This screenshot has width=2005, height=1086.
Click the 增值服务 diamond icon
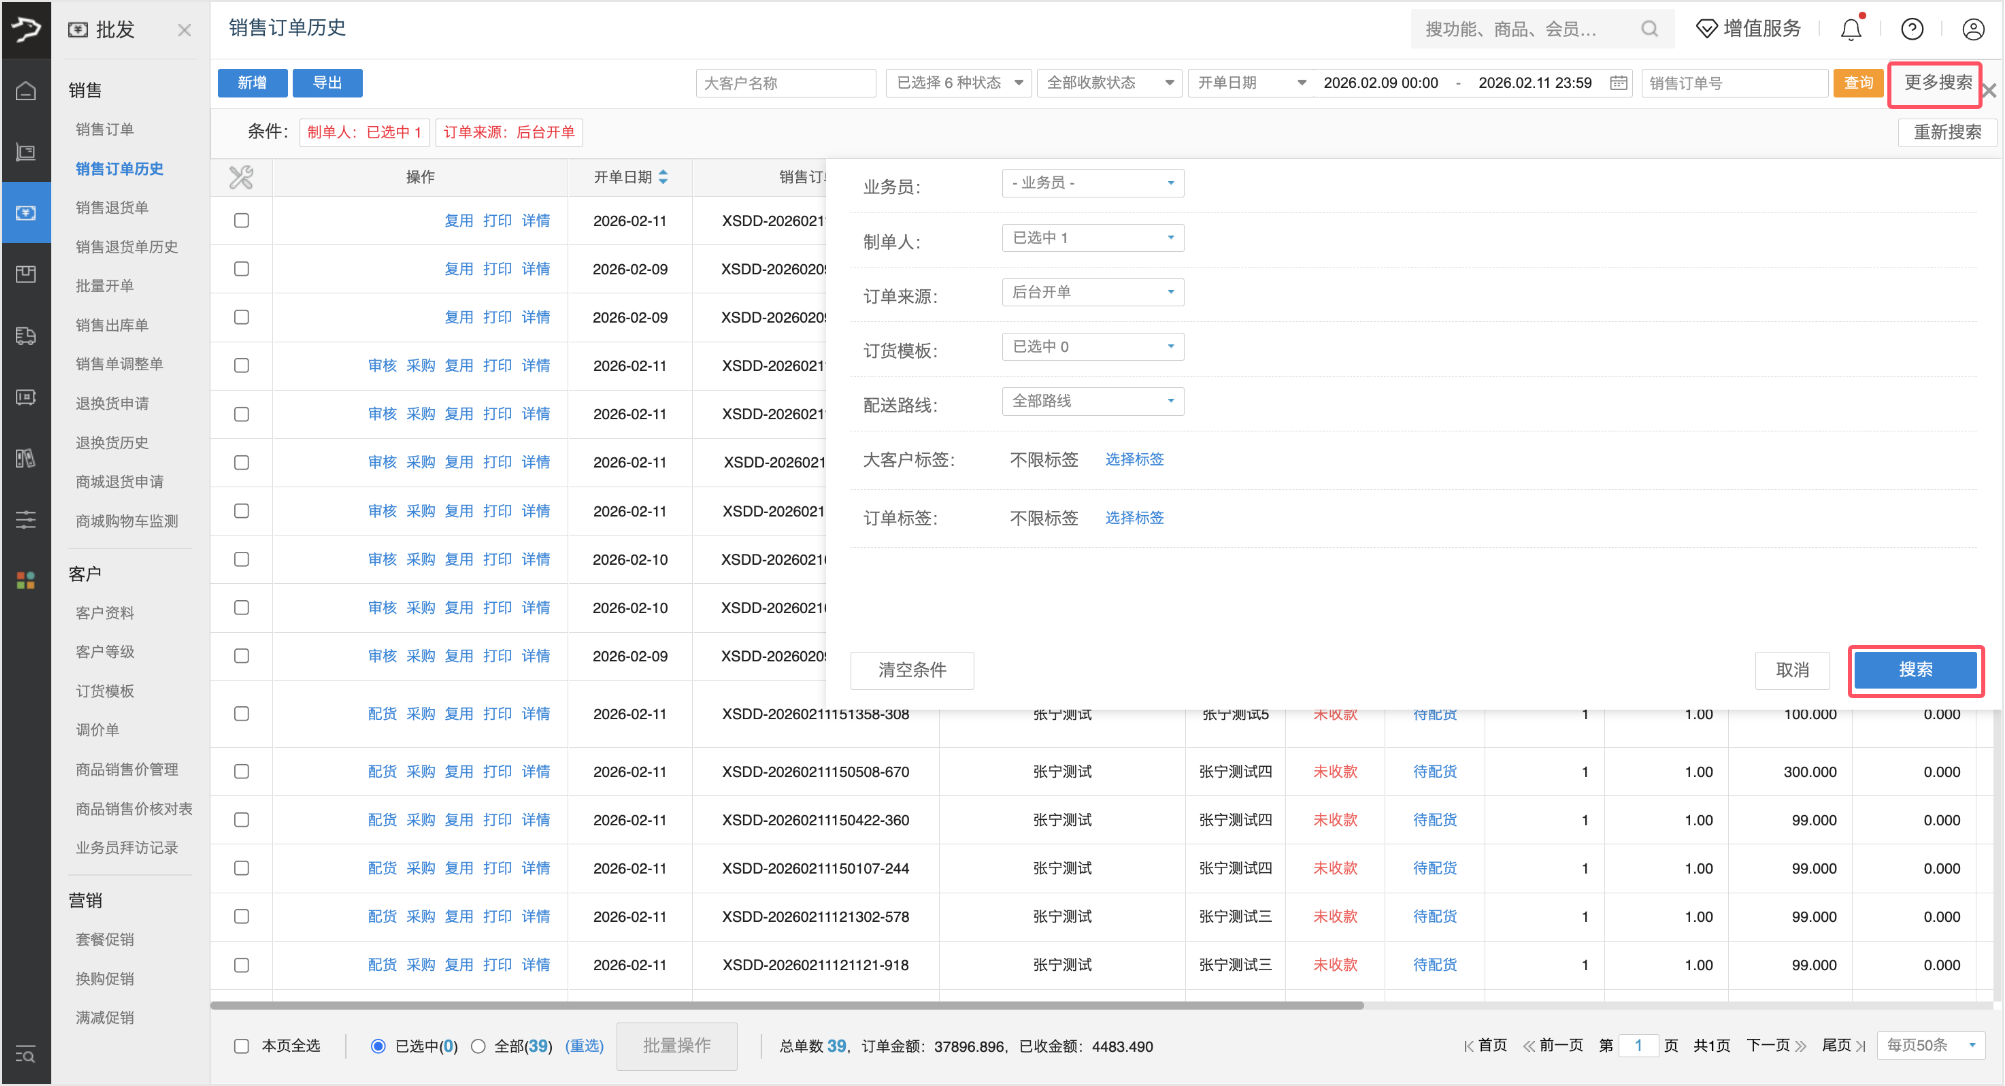1706,28
